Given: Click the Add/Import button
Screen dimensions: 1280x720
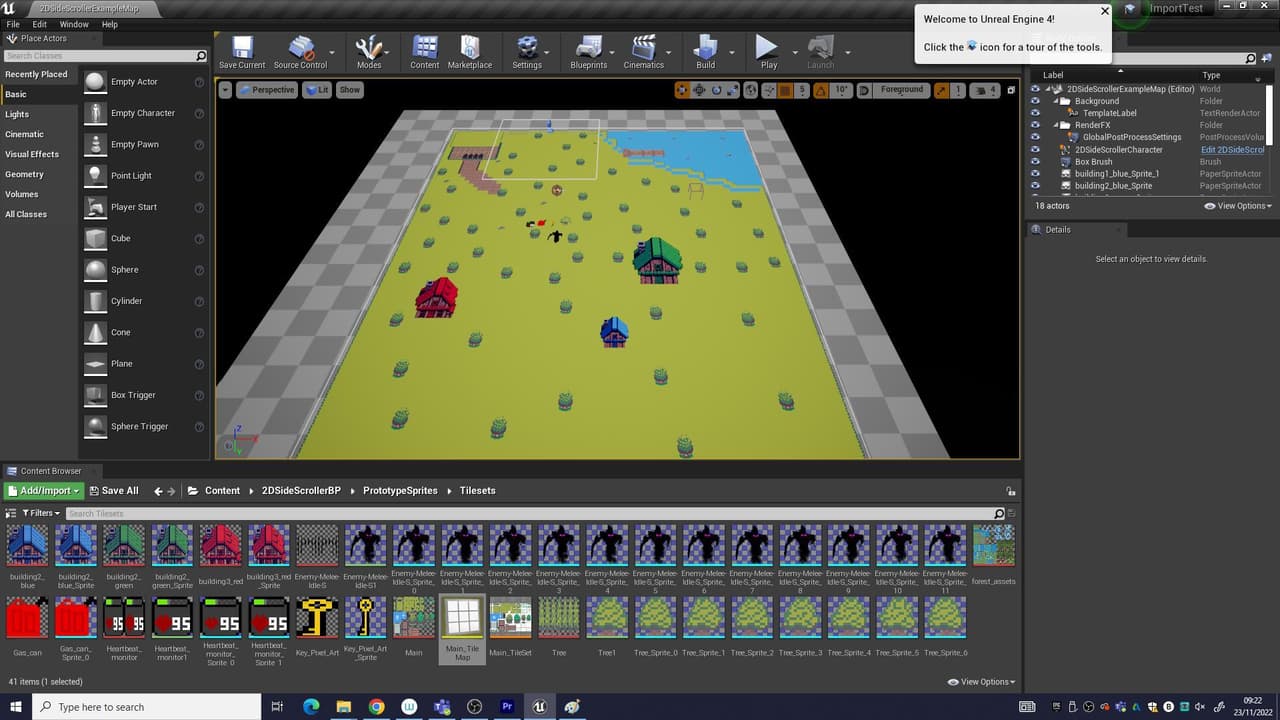Looking at the screenshot, I should click(43, 491).
